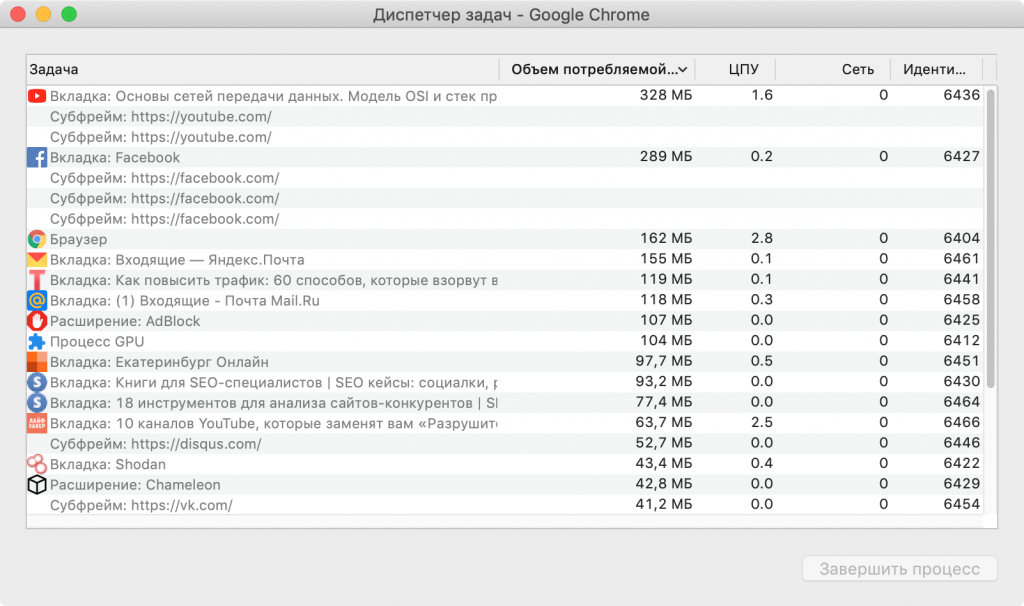Screen dimensions: 1024x606
Task: Select the Основы сетей передачи данных tab row
Action: [505, 96]
